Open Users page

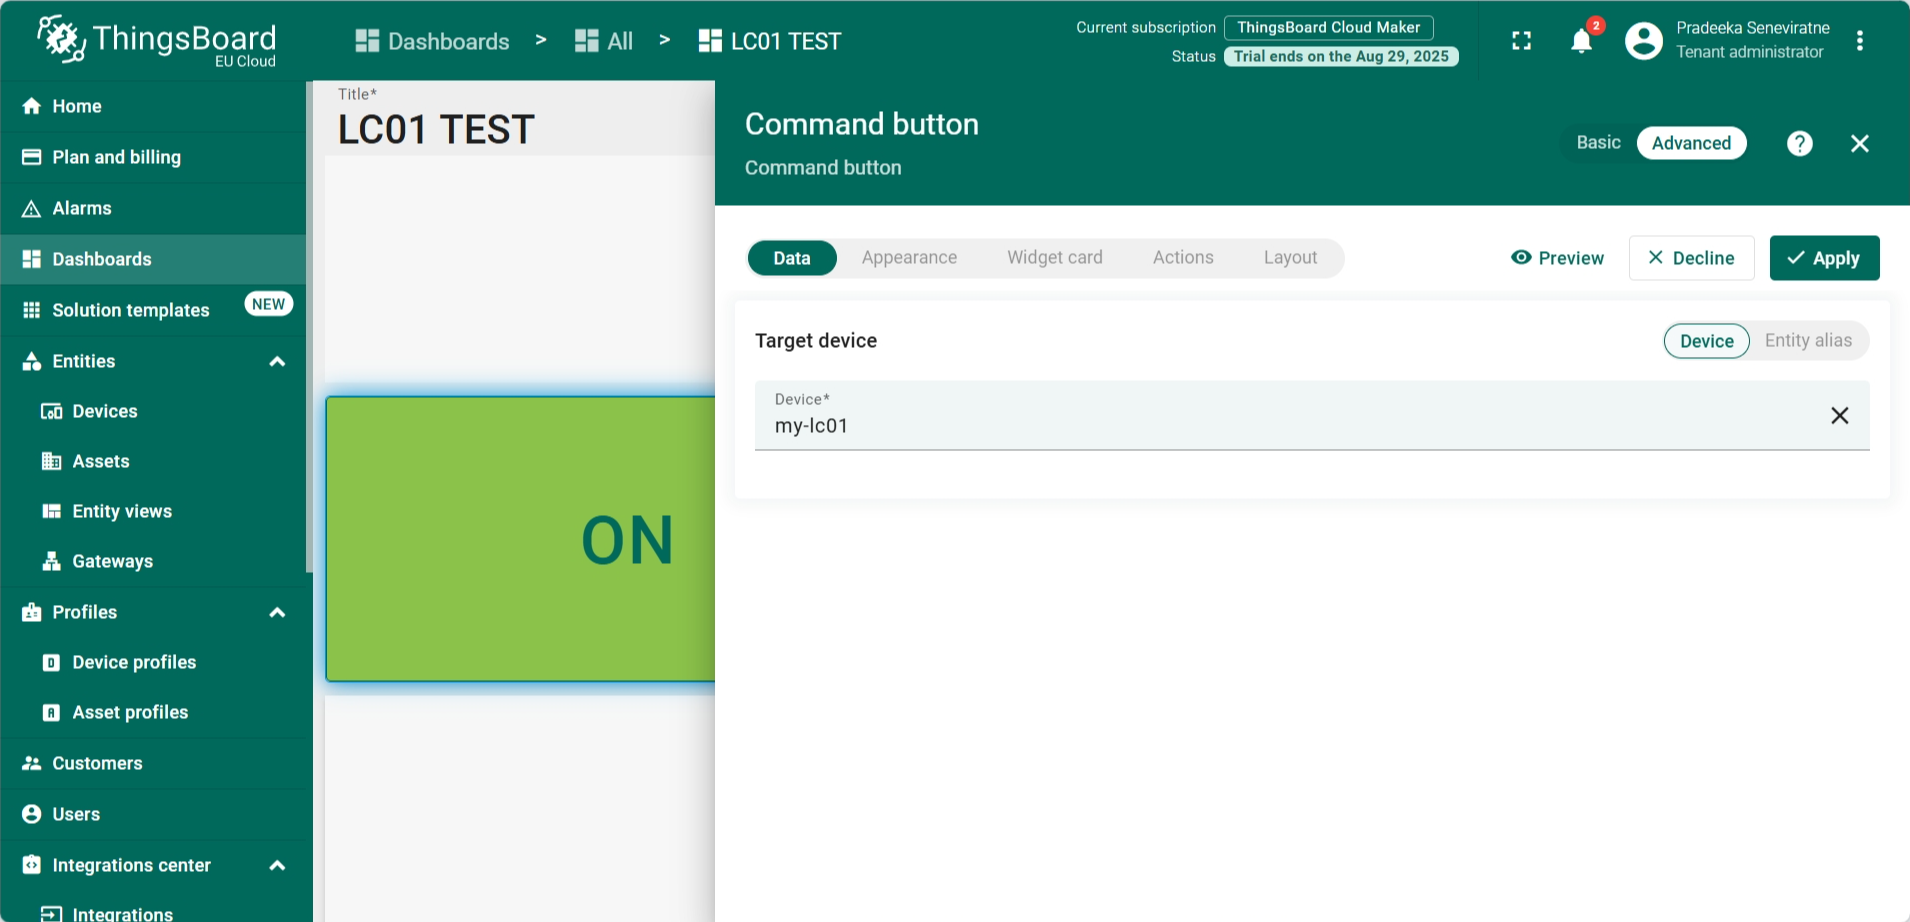click(x=154, y=814)
